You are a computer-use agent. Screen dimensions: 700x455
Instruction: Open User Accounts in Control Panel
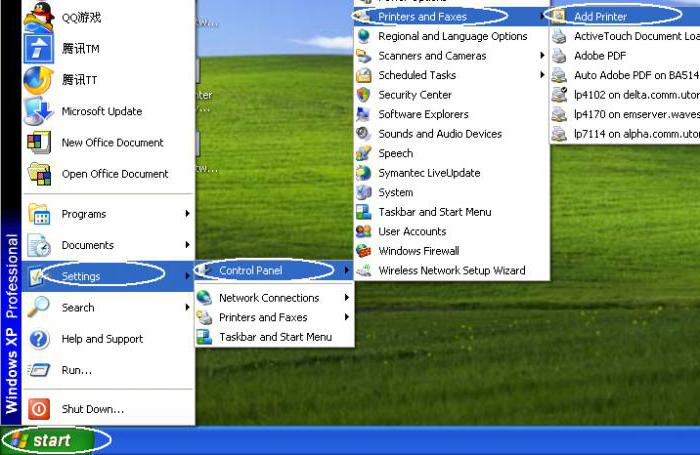412,231
